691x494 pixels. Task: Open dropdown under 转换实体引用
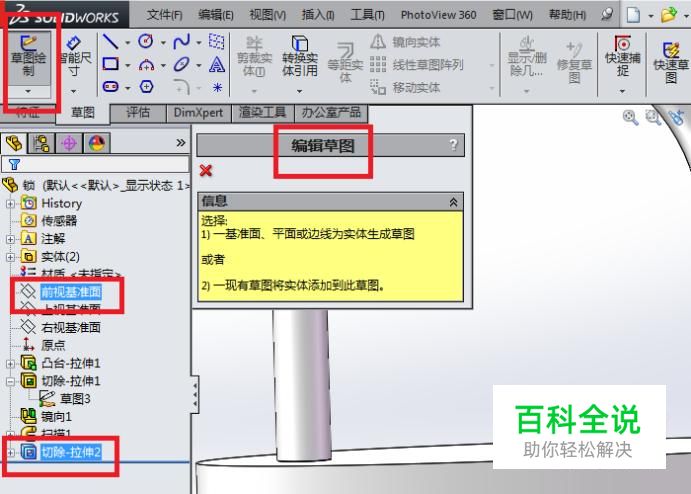pyautogui.click(x=299, y=91)
